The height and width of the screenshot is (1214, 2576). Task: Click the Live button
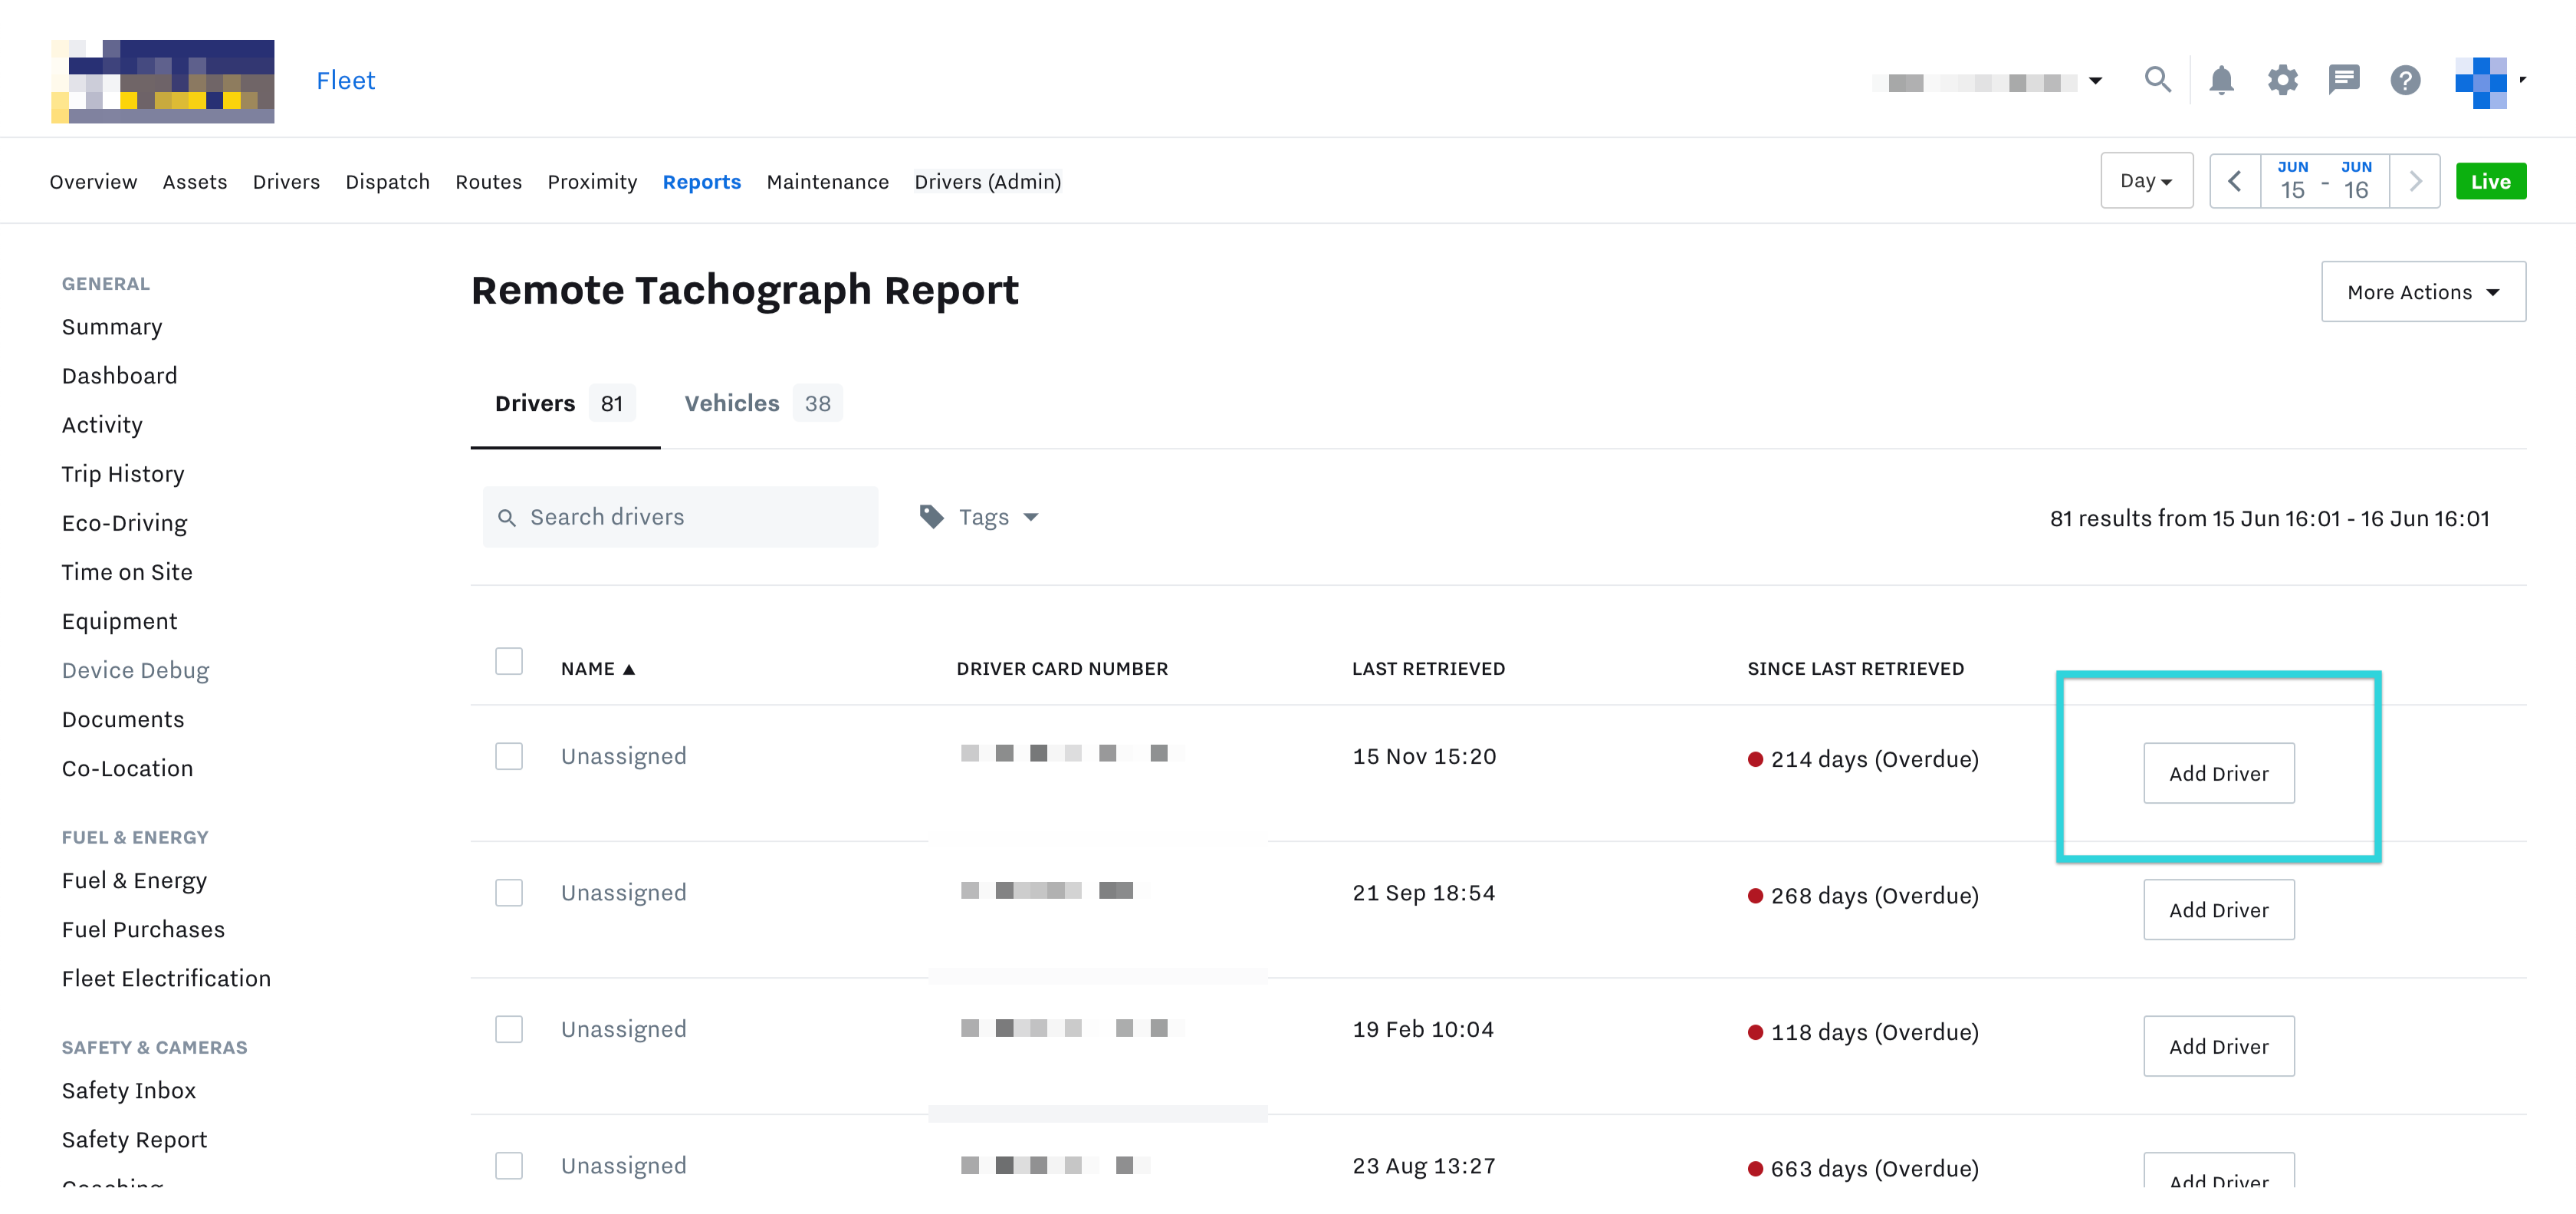click(x=2491, y=181)
